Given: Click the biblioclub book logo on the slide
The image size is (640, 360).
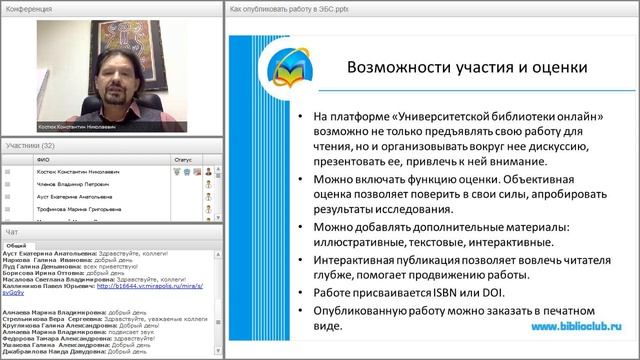Looking at the screenshot, I should coord(289,68).
